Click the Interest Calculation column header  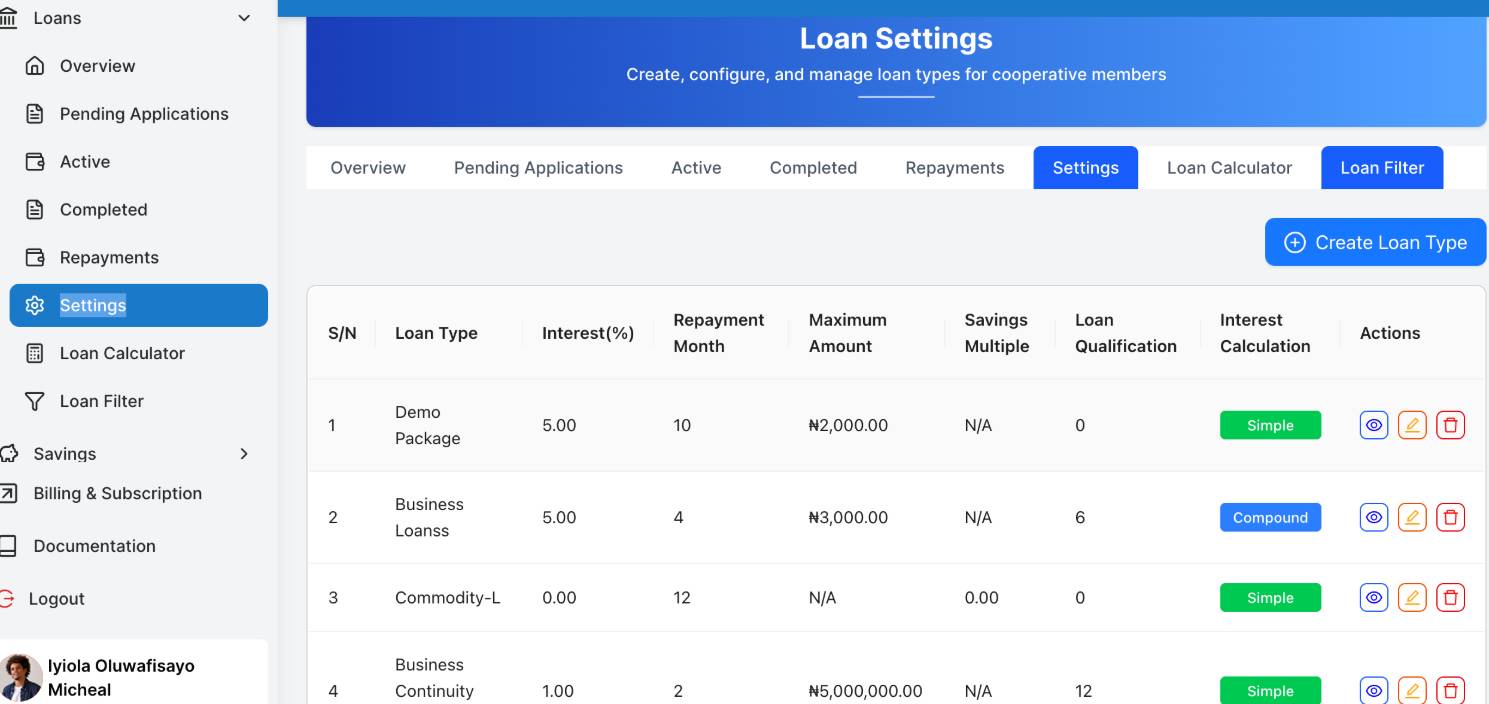pos(1265,333)
